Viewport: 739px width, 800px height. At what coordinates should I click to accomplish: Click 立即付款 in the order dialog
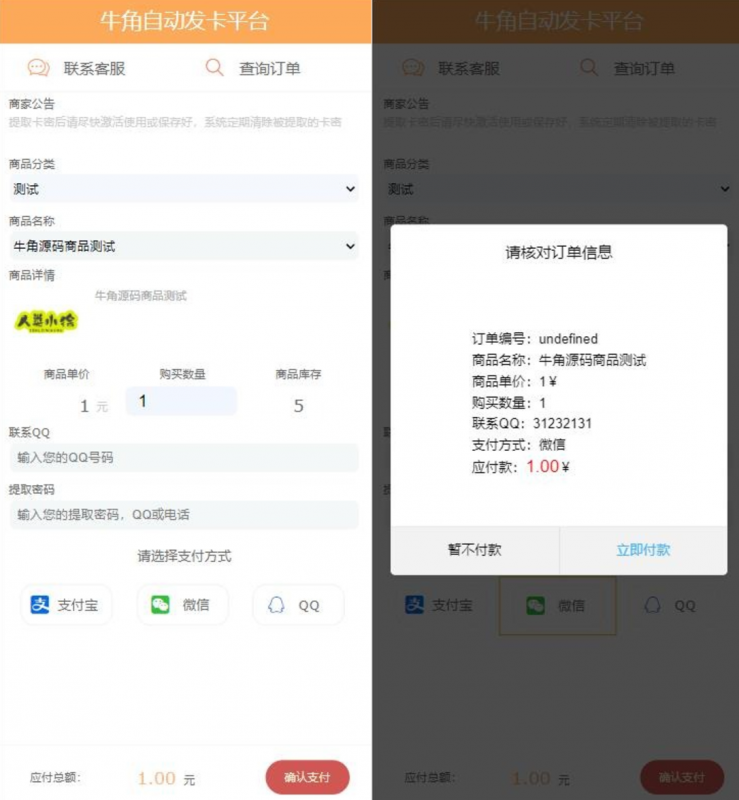[643, 550]
